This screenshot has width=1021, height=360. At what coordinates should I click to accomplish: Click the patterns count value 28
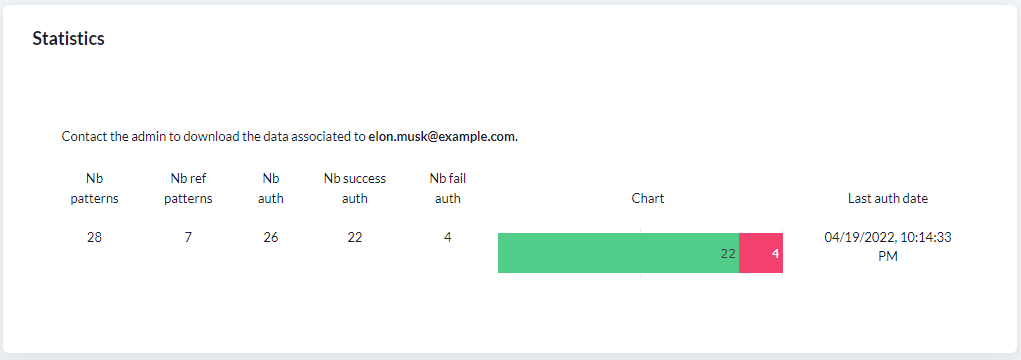click(94, 238)
